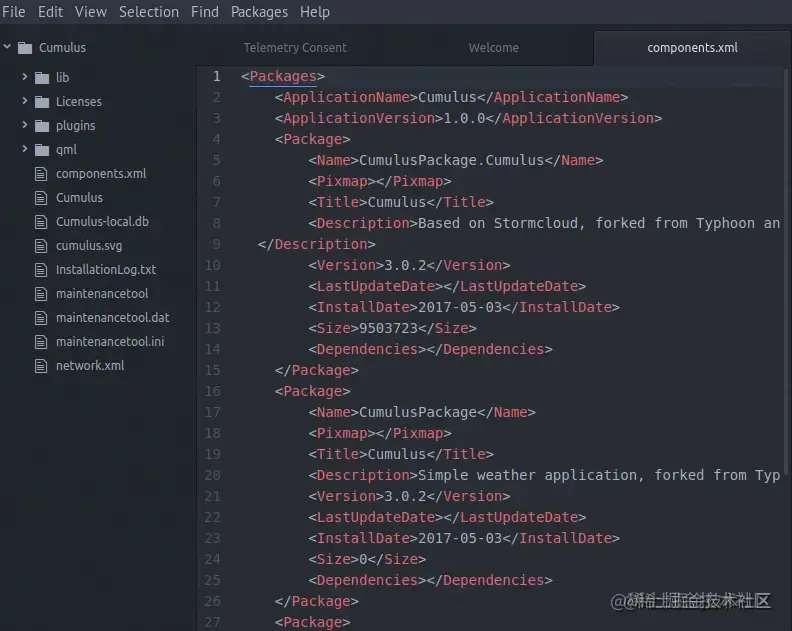Open InstallationLog.txt in the tree
The height and width of the screenshot is (631, 792).
(x=106, y=270)
